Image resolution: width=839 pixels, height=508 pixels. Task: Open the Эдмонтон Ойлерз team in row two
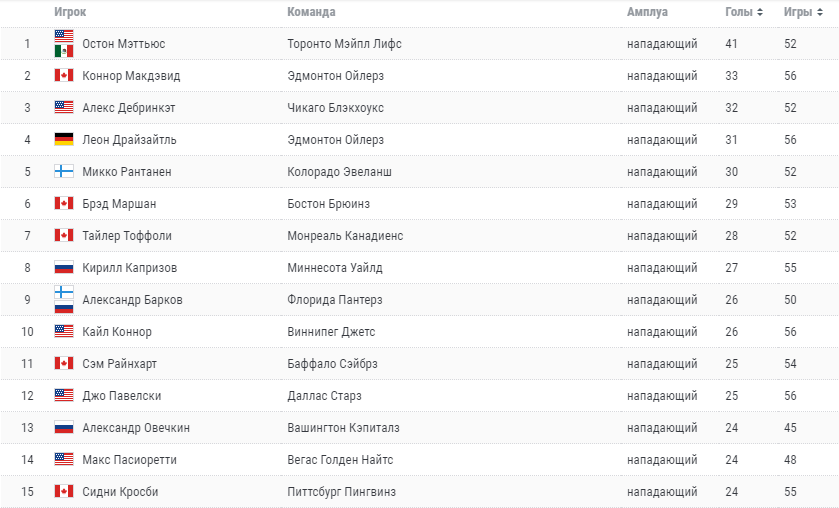(335, 75)
